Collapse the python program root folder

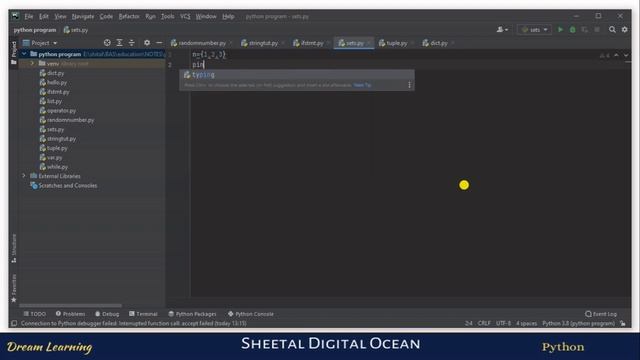point(24,54)
